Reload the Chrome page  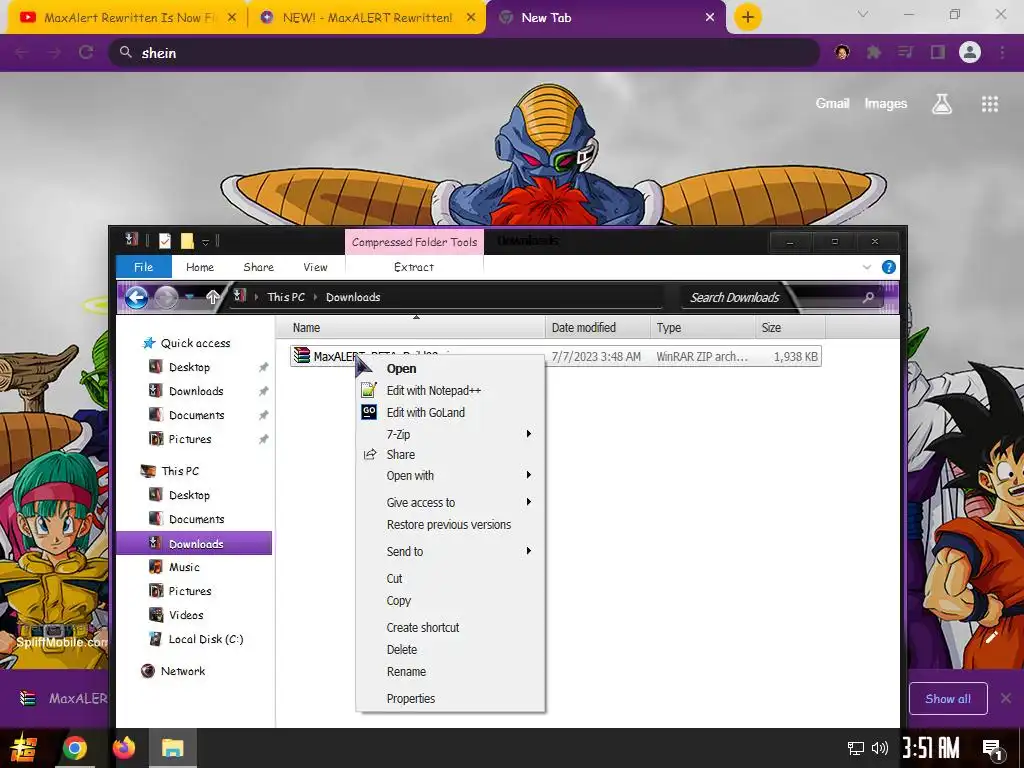[x=86, y=52]
